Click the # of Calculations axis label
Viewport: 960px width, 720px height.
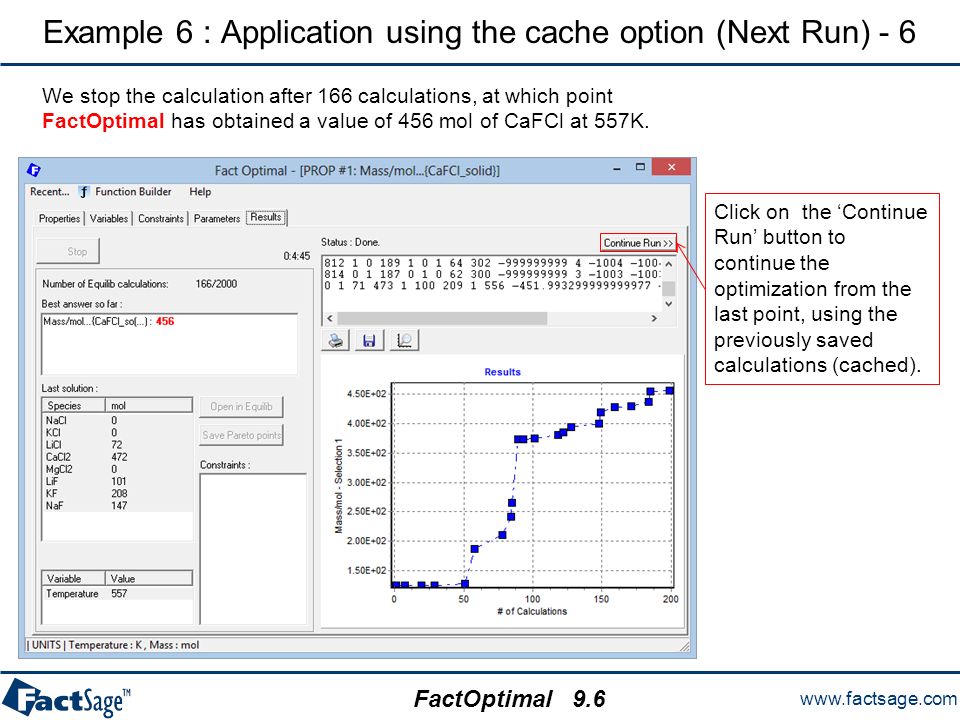tap(532, 611)
